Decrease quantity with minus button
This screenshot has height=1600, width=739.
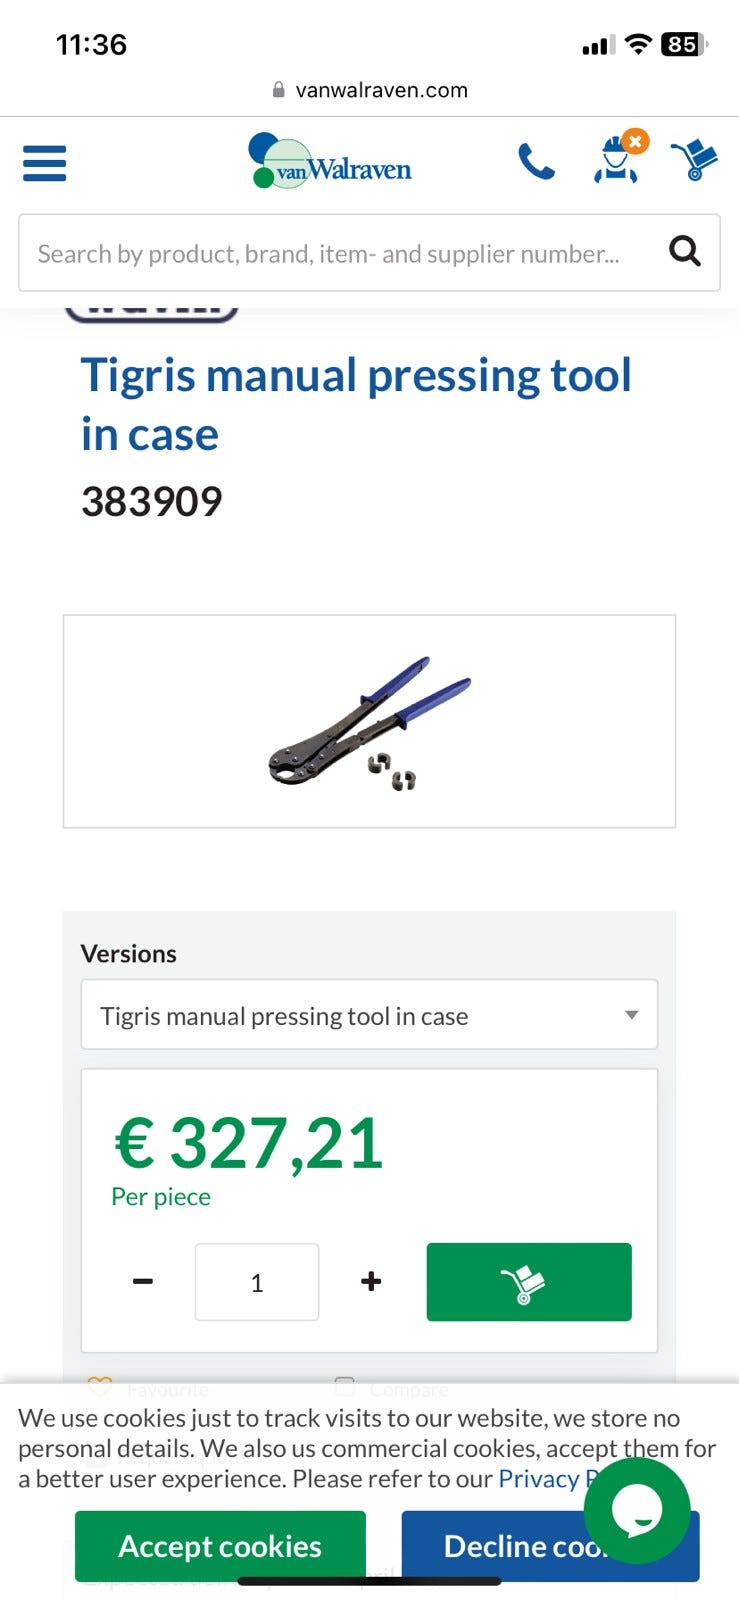143,1282
